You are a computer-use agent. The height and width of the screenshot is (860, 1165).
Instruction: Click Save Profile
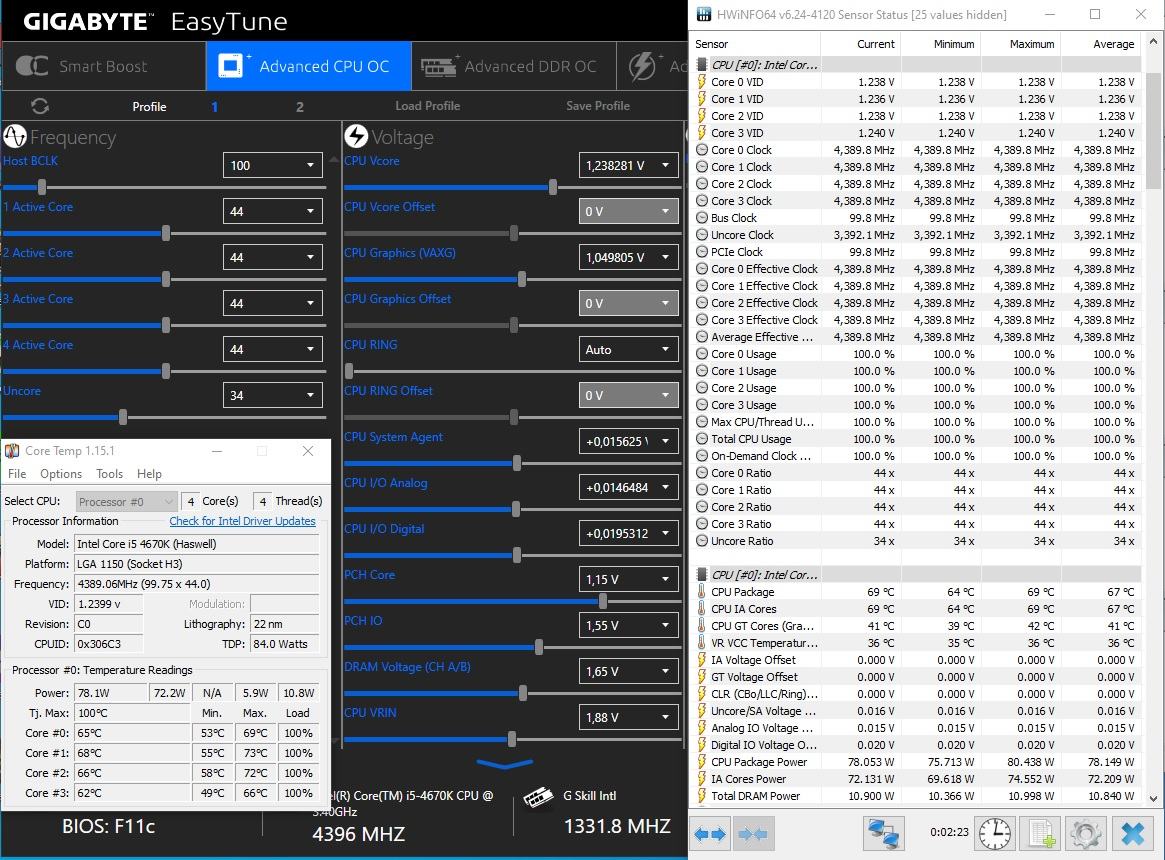click(x=598, y=106)
